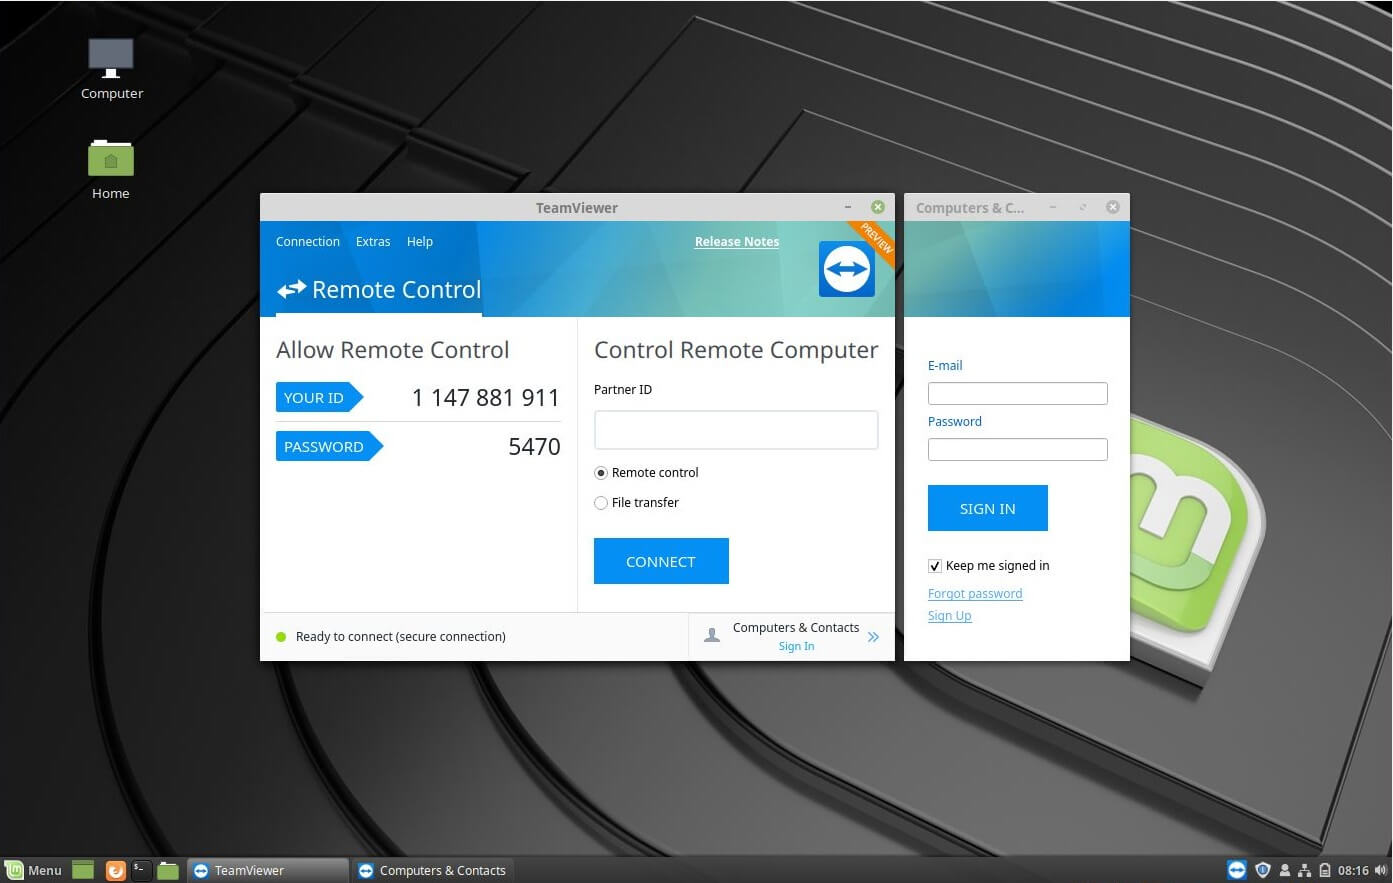Open the TeamViewer system tray icon
This screenshot has width=1393, height=883.
tap(1237, 870)
